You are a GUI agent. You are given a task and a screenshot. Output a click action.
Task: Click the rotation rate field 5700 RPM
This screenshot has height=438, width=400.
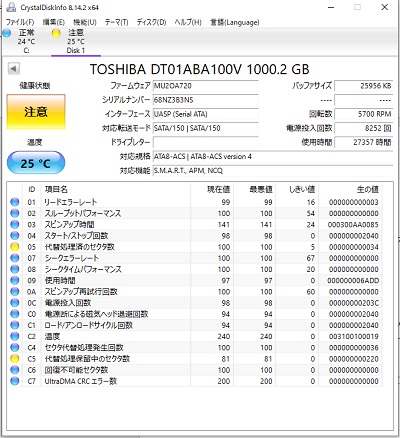[364, 114]
